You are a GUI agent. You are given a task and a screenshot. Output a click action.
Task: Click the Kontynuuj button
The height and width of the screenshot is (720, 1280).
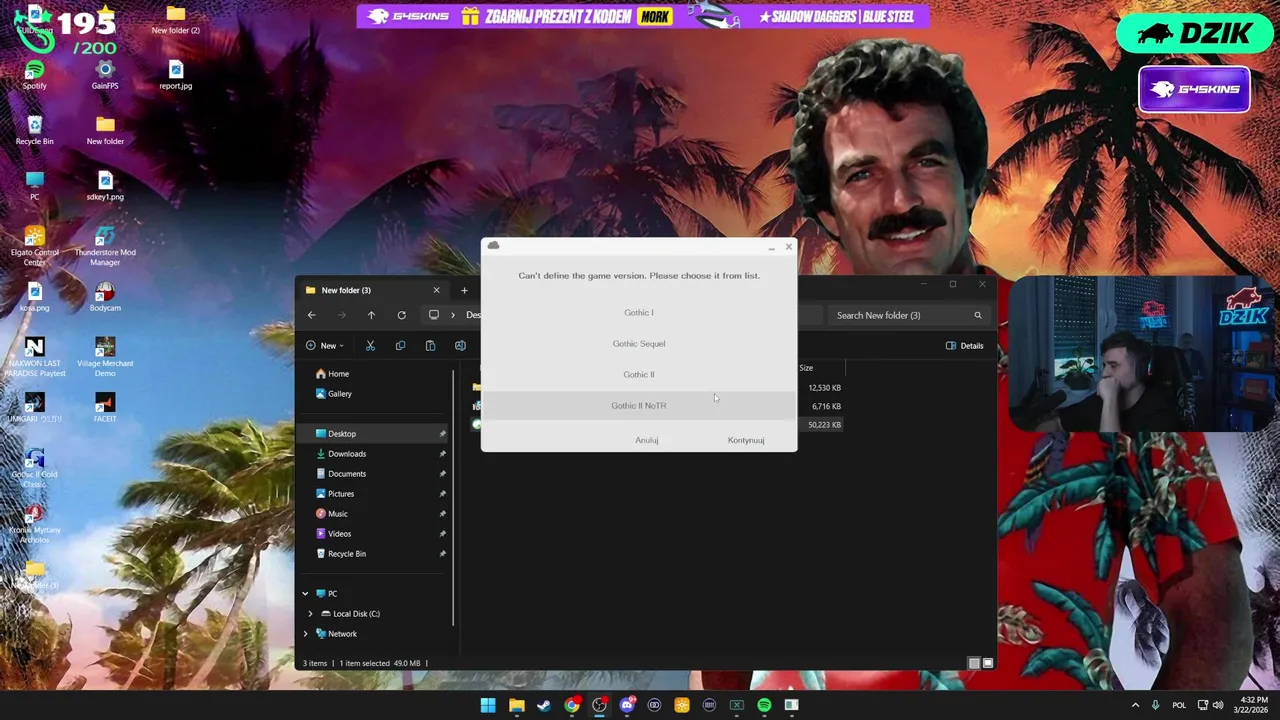click(x=746, y=440)
